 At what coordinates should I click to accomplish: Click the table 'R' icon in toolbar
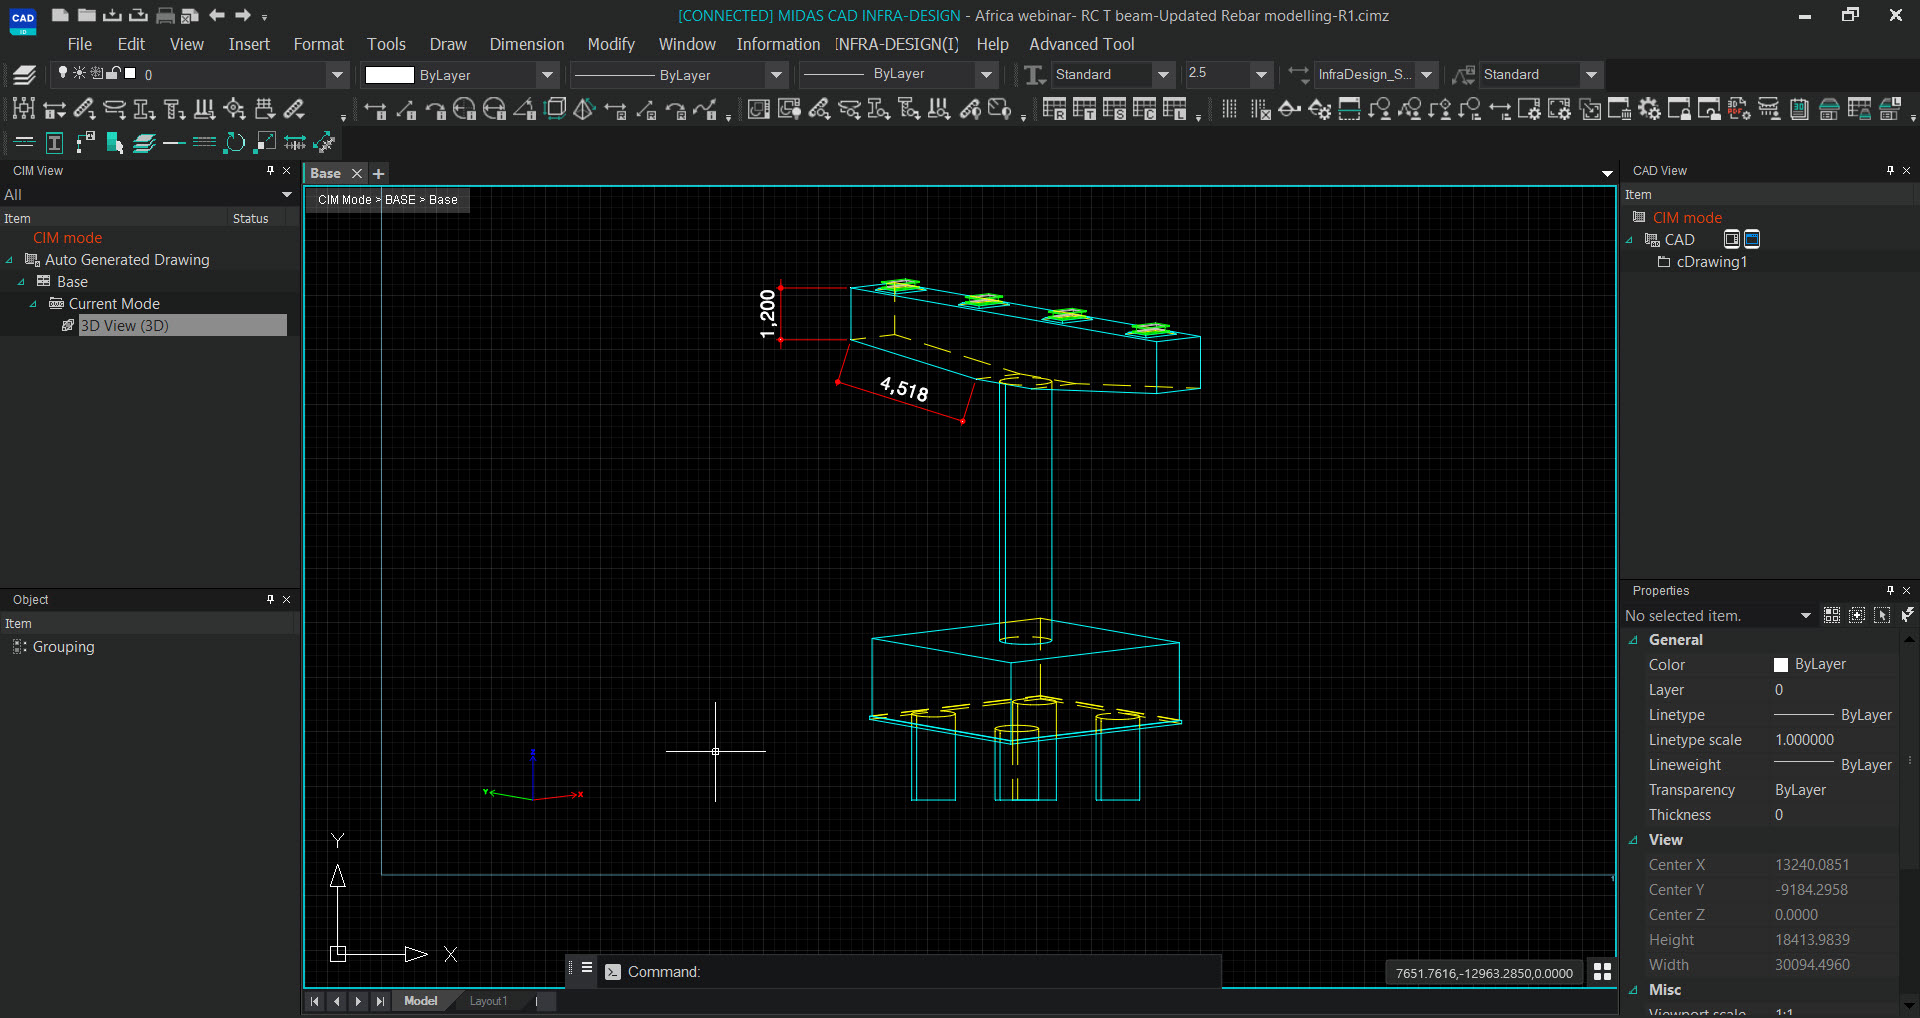coord(1054,109)
